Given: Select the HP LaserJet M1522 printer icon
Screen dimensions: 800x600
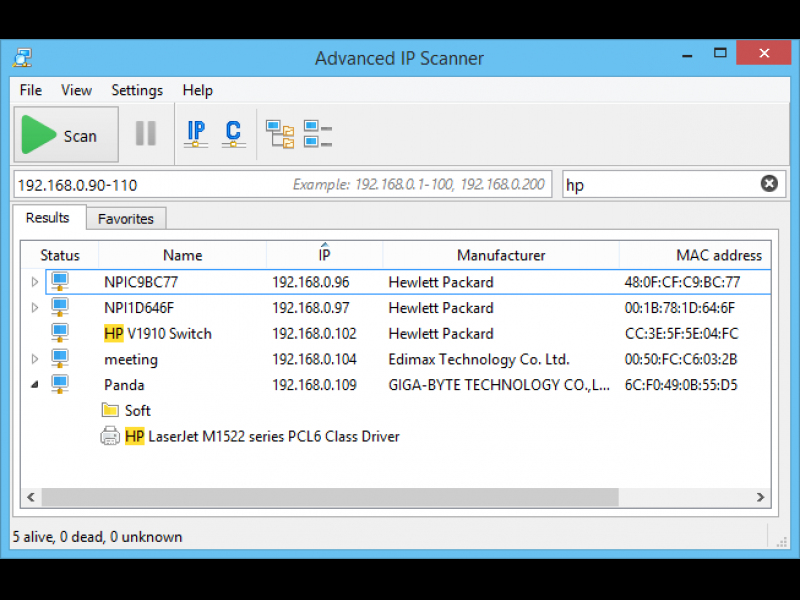Looking at the screenshot, I should pos(110,436).
